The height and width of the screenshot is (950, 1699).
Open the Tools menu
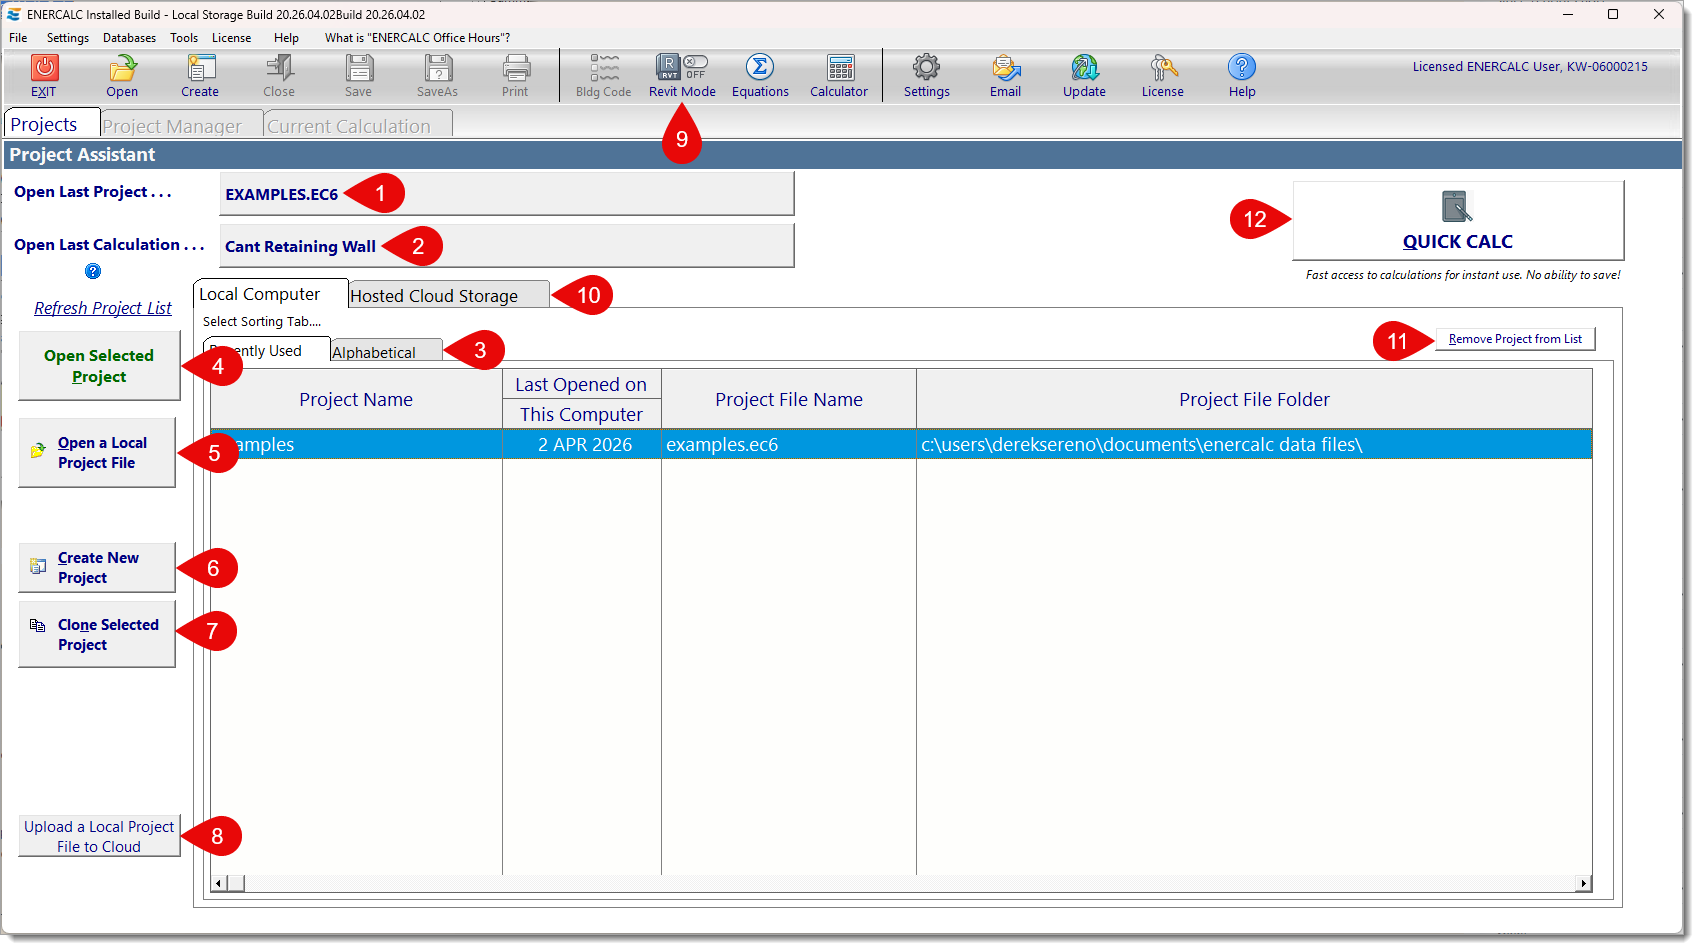coord(184,38)
